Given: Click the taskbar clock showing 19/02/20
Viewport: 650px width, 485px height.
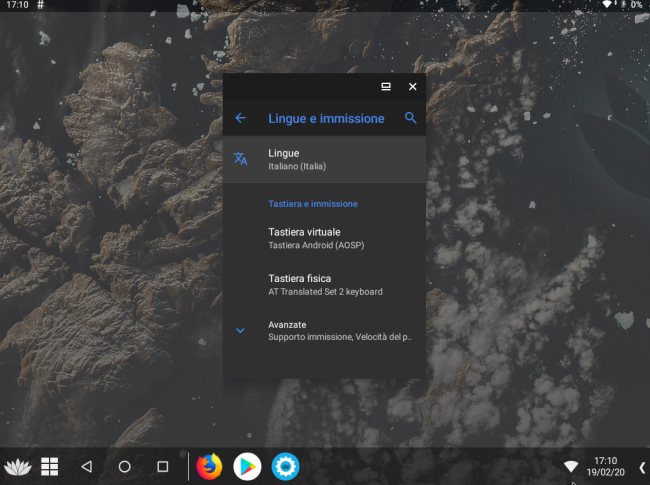Looking at the screenshot, I should click(x=606, y=466).
